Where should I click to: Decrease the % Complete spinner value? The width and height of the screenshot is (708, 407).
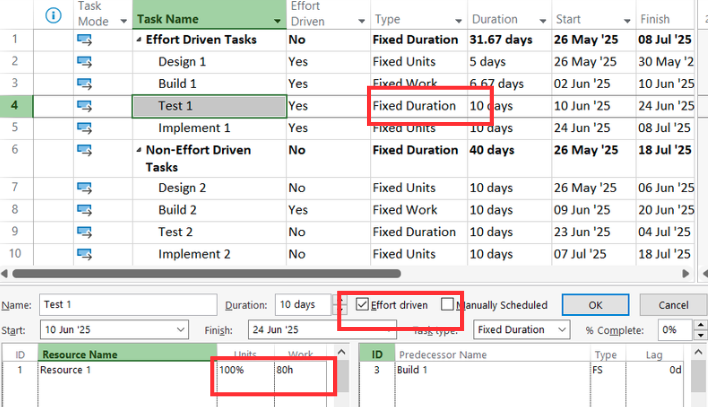[700, 335]
